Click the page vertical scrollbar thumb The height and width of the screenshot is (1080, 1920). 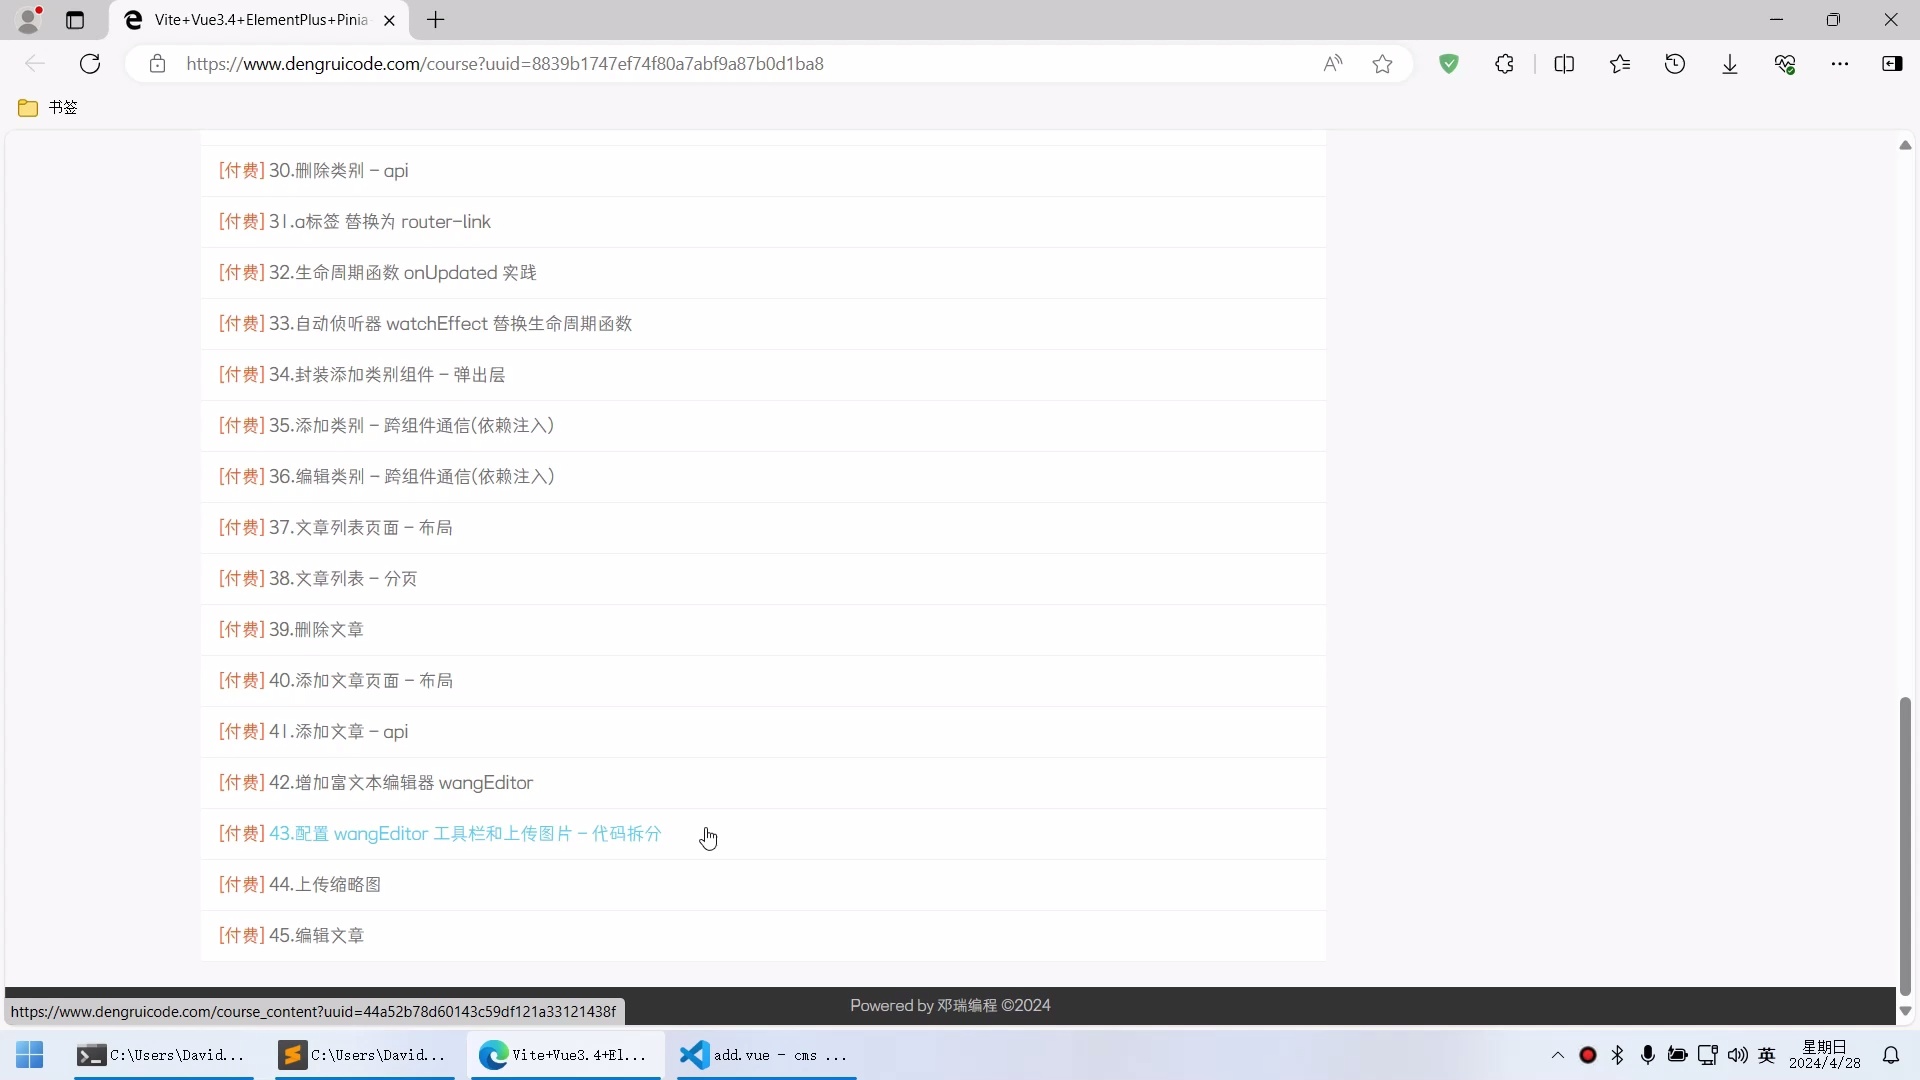point(1905,845)
